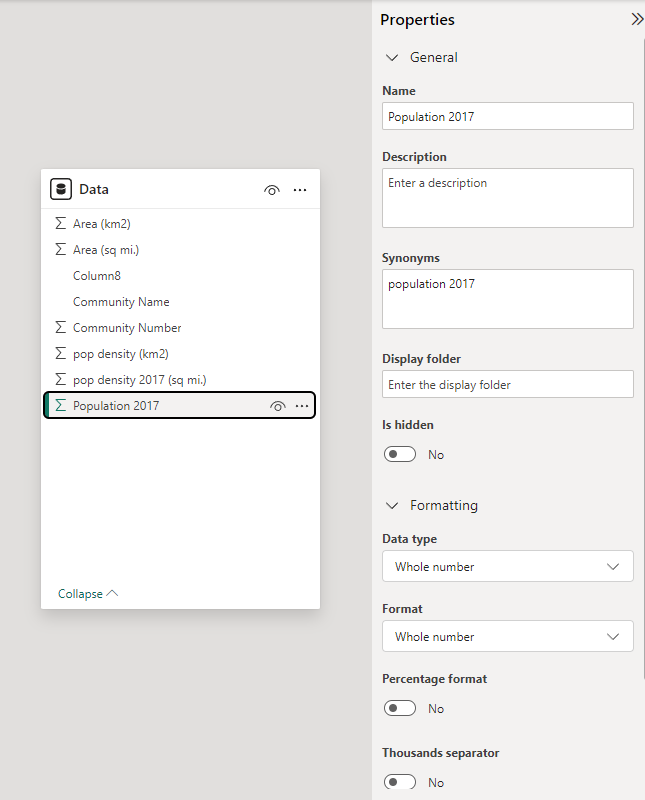
Task: Click the sigma icon beside Community Number
Action: [x=60, y=327]
